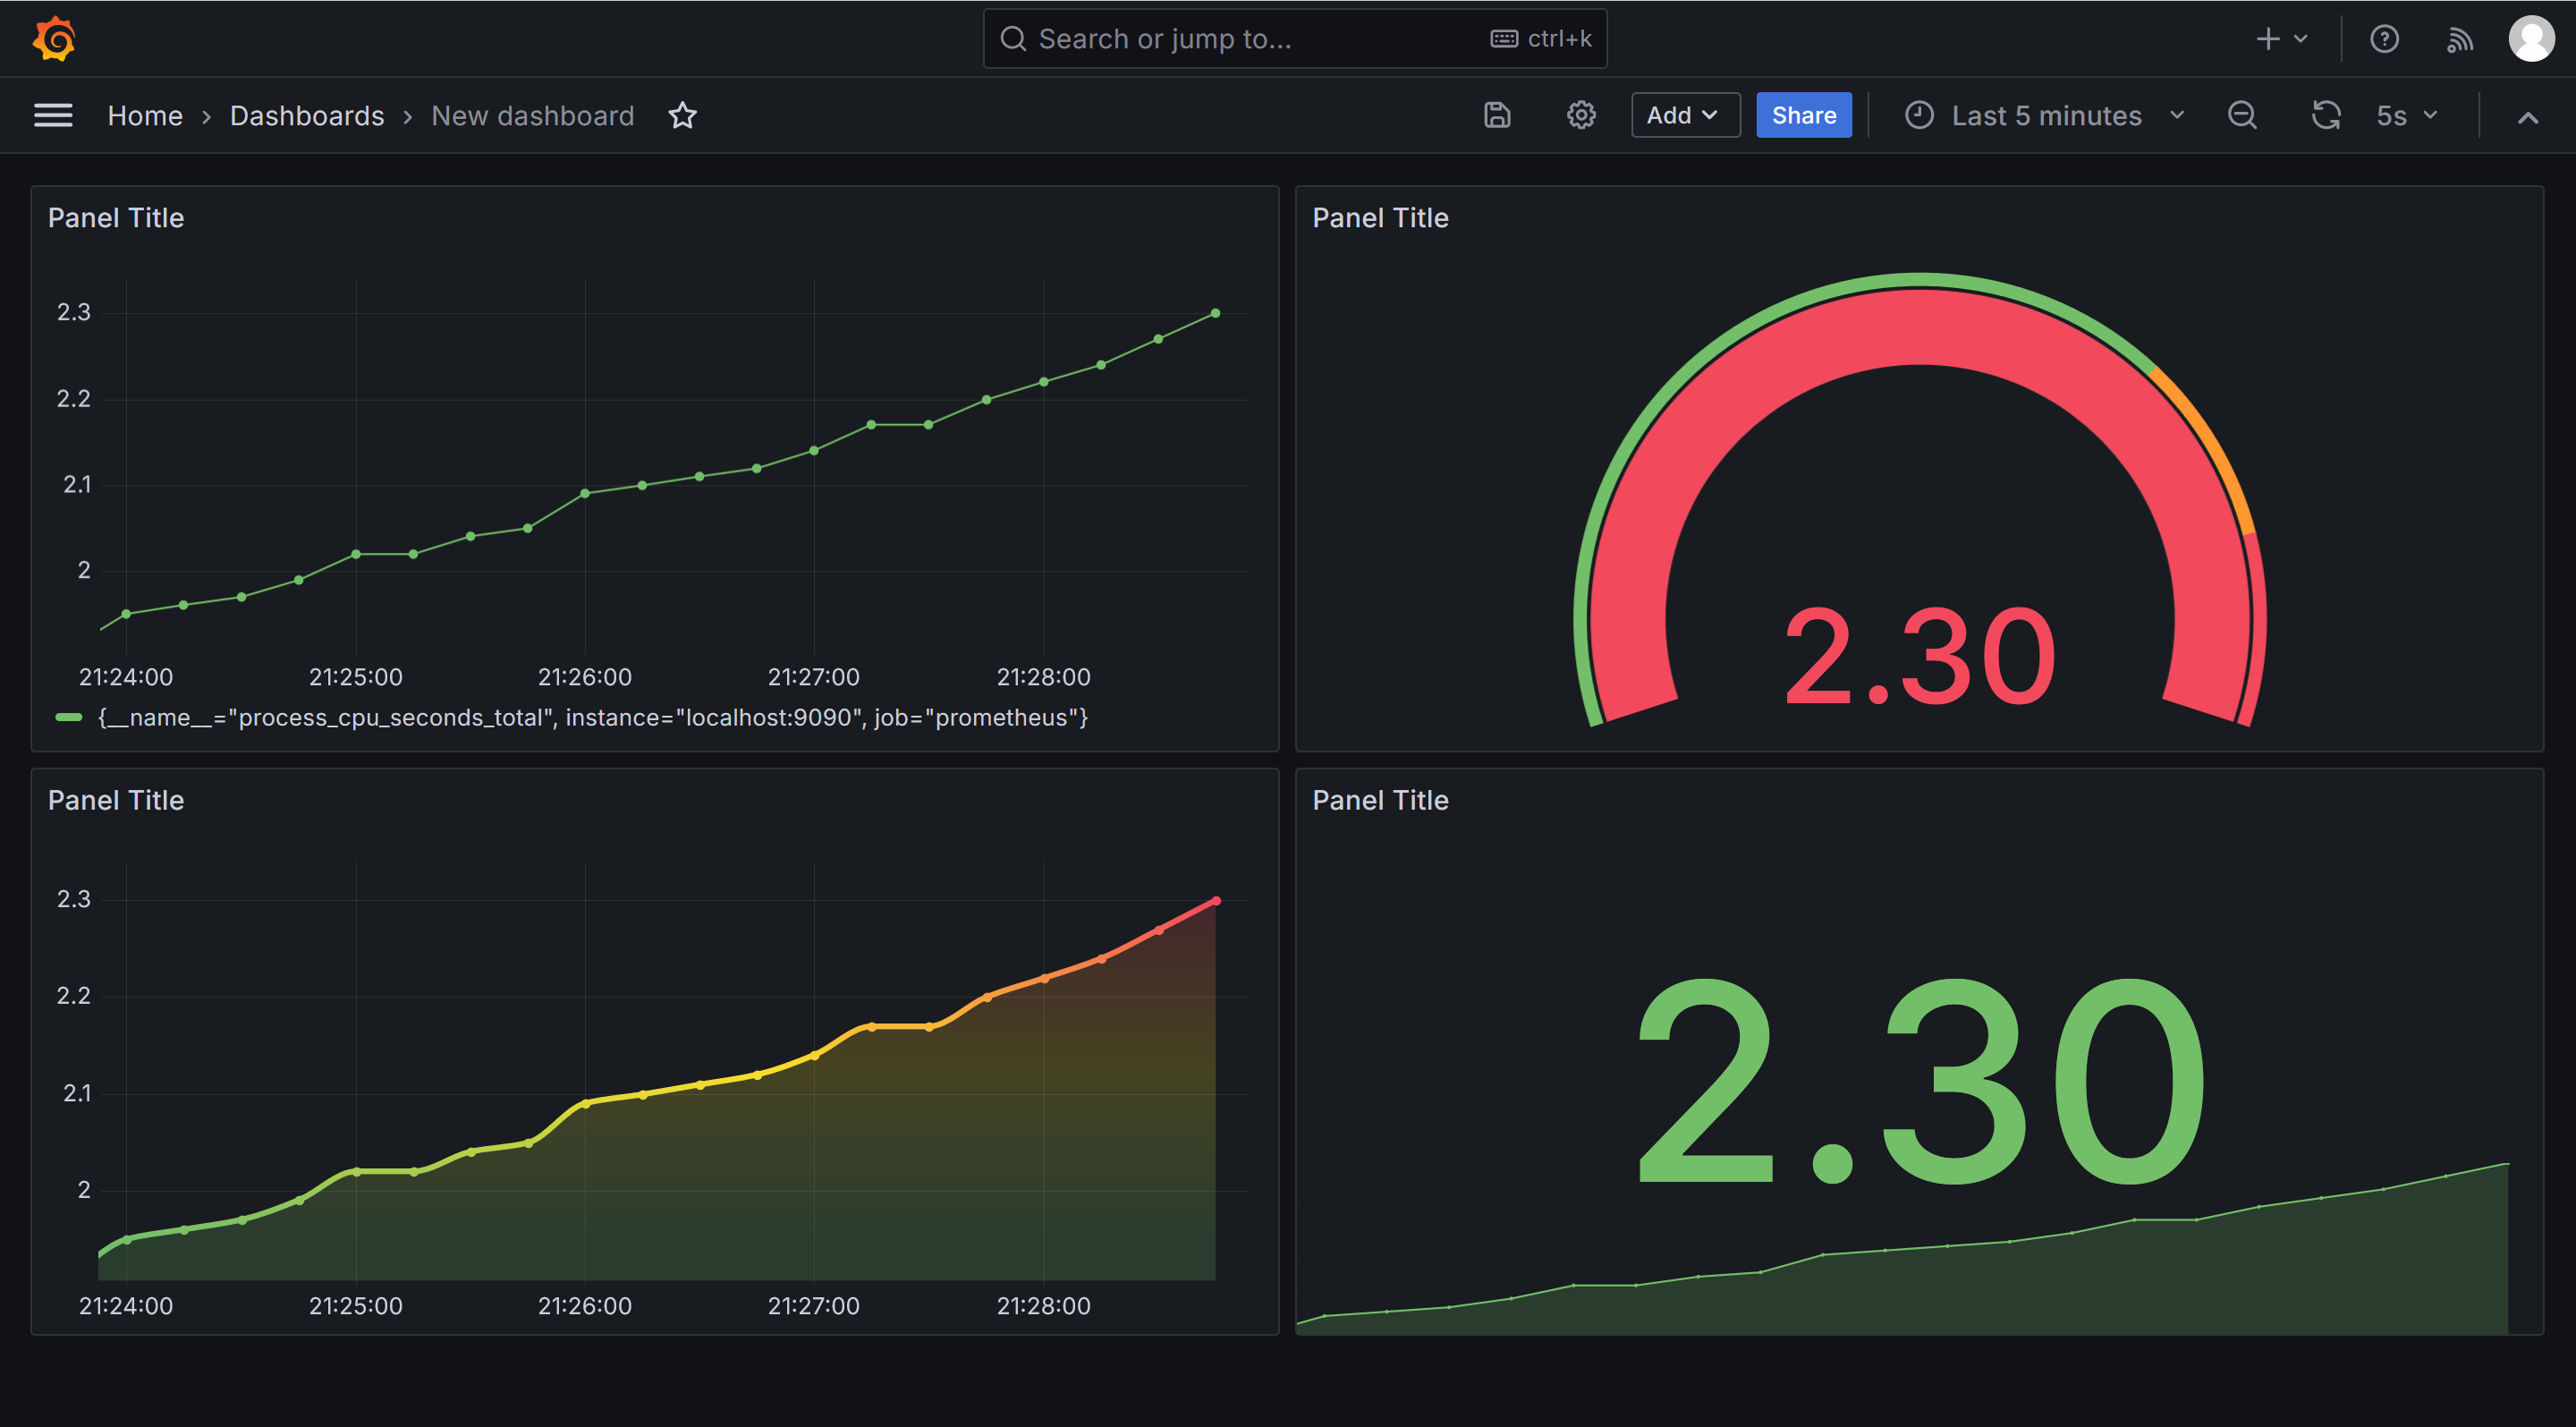Click the blue Share button
The height and width of the screenshot is (1427, 2576).
pos(1803,116)
